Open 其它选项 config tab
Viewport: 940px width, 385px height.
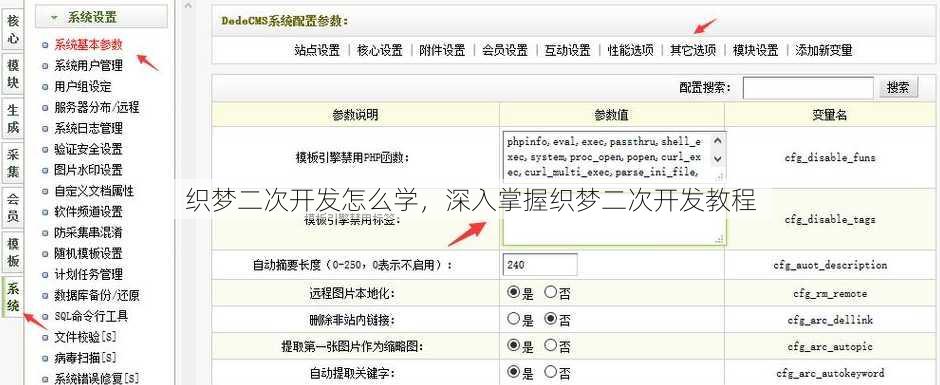pyautogui.click(x=692, y=50)
